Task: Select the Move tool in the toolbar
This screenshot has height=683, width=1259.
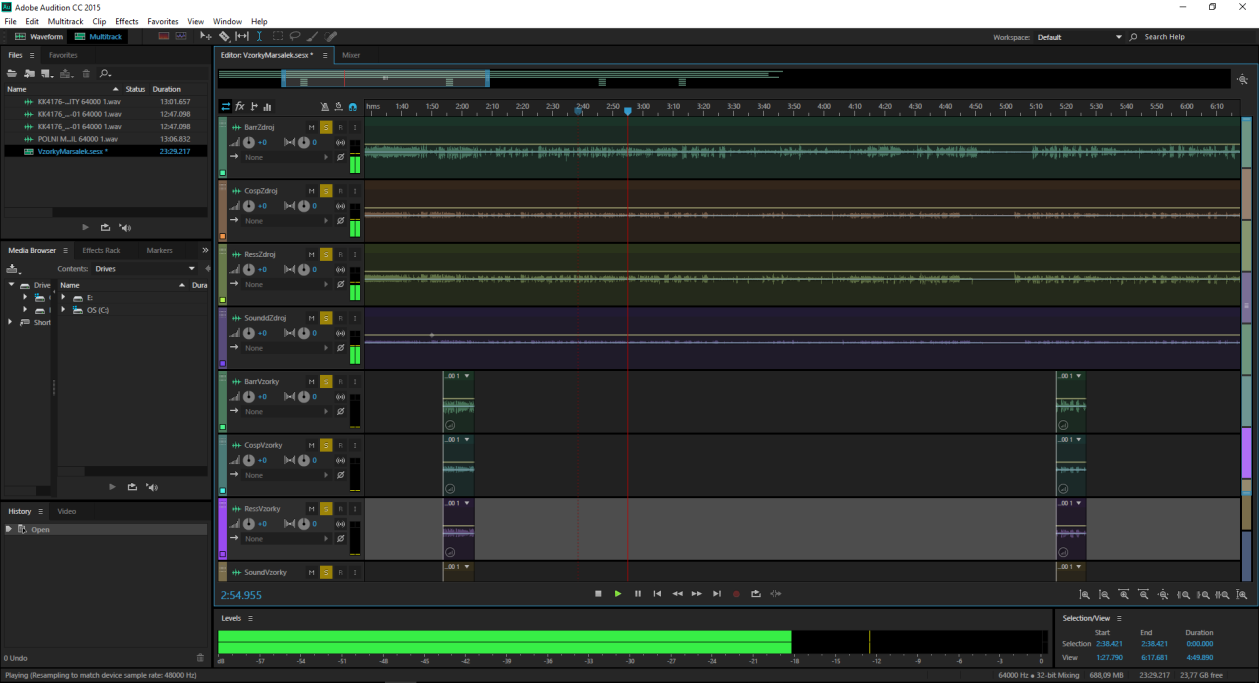Action: pyautogui.click(x=206, y=37)
